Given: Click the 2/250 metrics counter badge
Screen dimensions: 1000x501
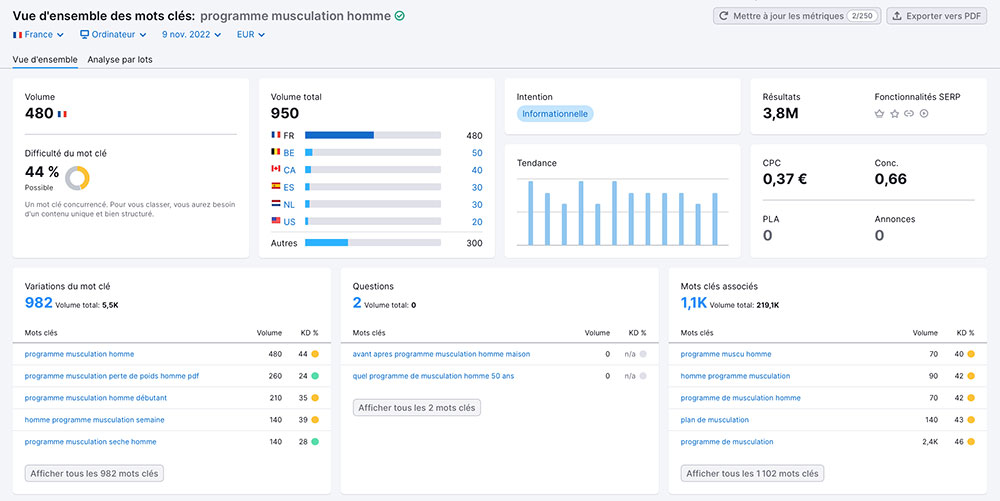Looking at the screenshot, I should coord(862,16).
